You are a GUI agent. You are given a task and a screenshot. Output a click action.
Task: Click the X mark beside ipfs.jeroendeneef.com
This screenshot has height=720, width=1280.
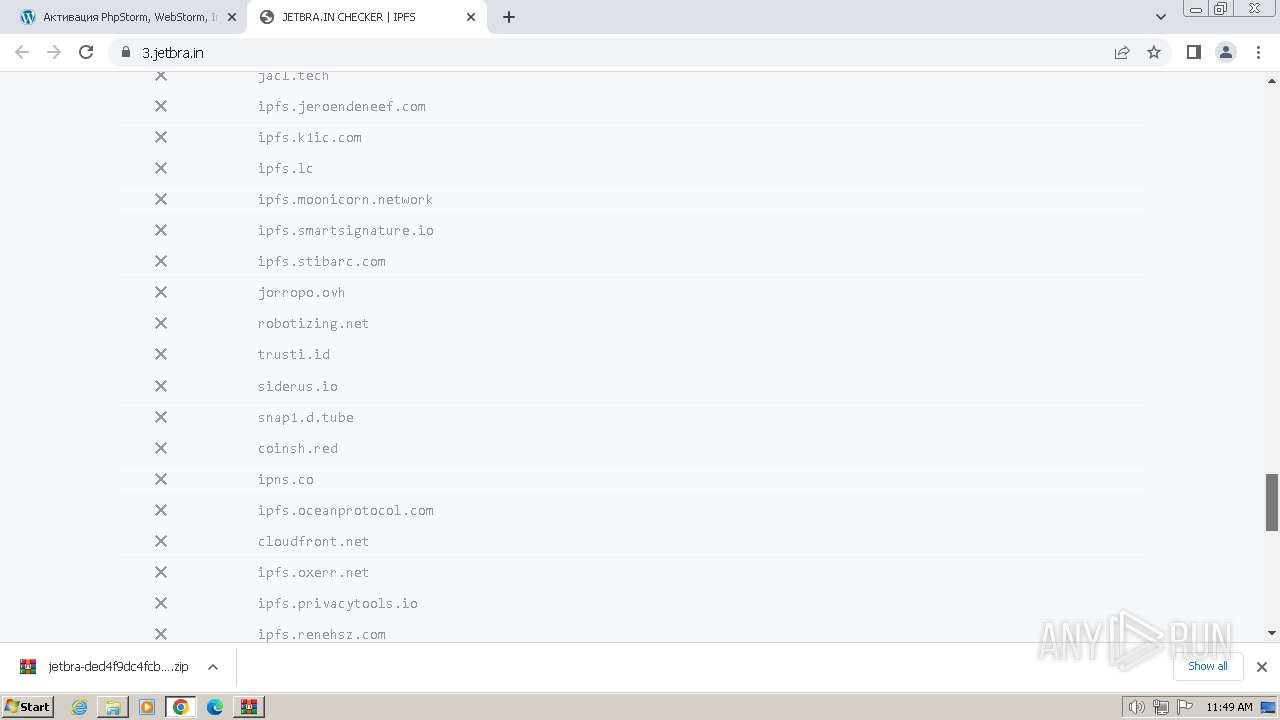pos(161,106)
